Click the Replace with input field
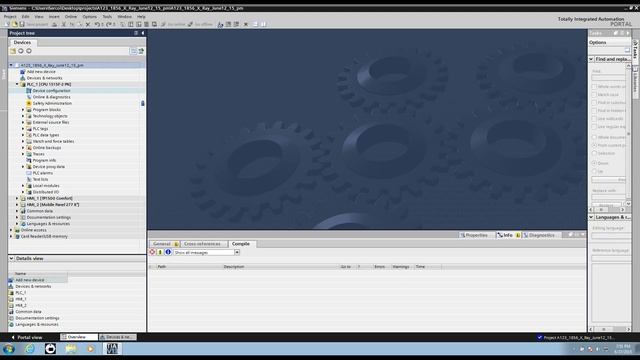This screenshot has width=640, height=360. tap(608, 198)
